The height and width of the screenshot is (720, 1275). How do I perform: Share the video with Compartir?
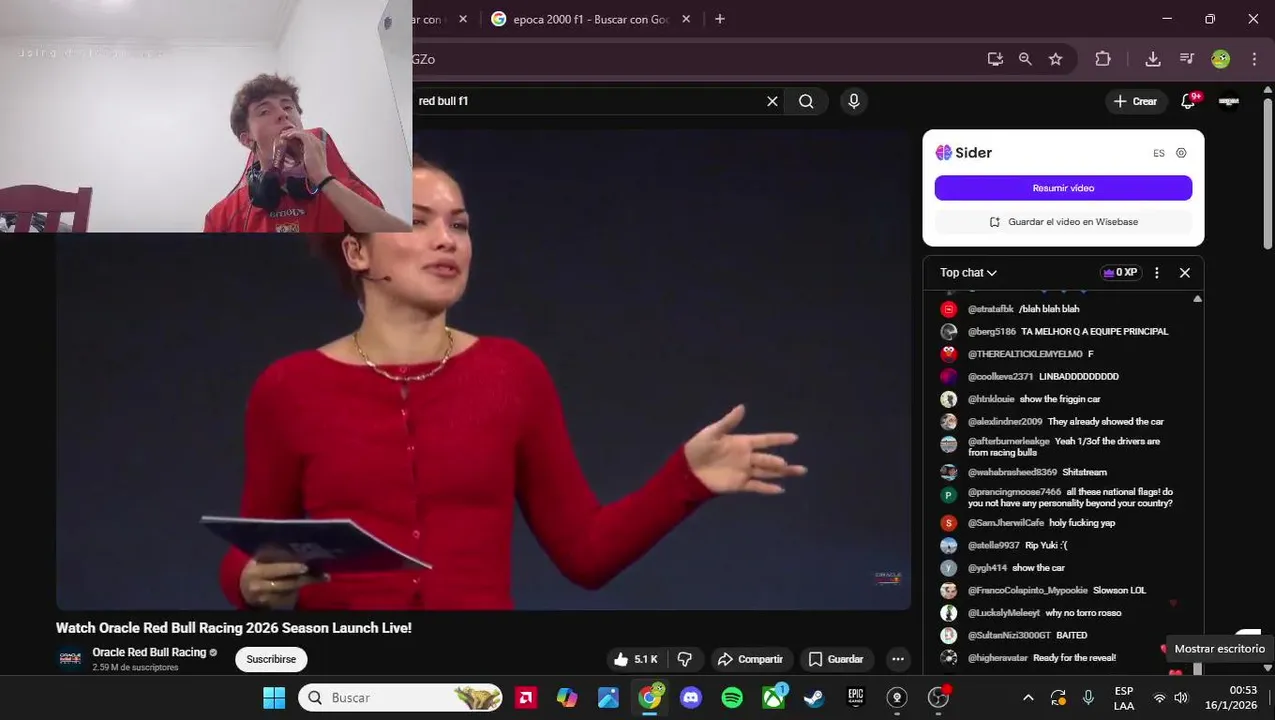coord(751,659)
